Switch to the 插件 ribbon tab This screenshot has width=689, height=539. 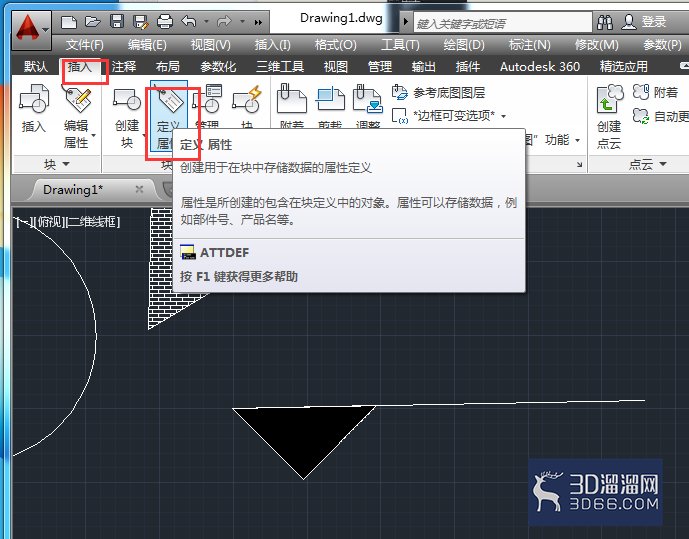tap(468, 67)
